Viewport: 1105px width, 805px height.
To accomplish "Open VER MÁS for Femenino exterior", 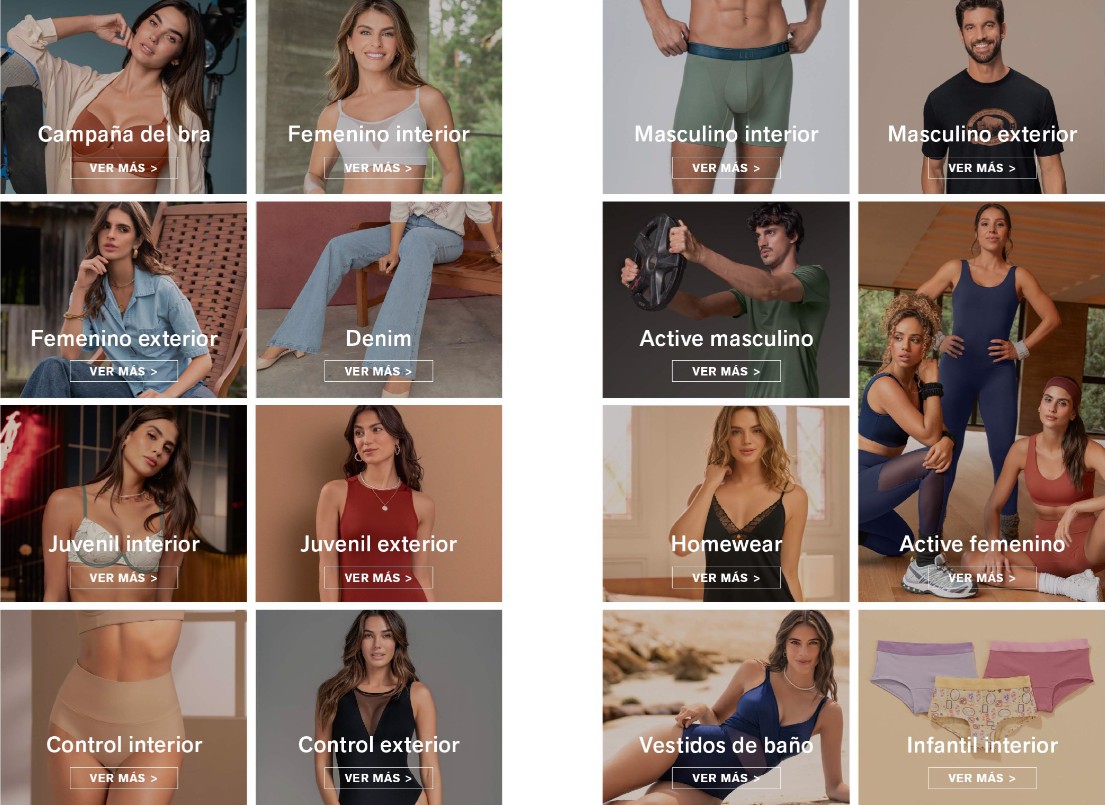I will tap(123, 371).
